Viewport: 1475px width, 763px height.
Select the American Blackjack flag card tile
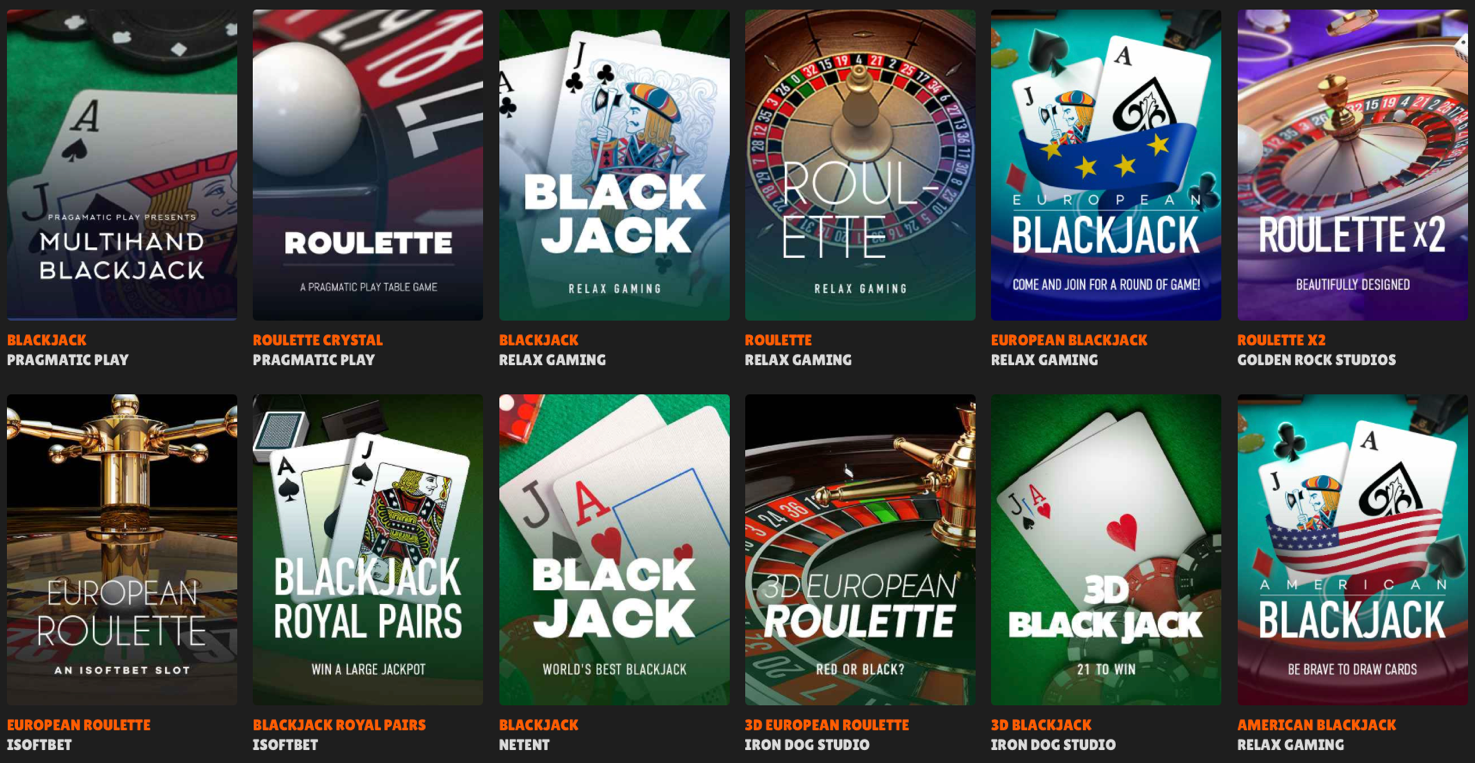1352,550
